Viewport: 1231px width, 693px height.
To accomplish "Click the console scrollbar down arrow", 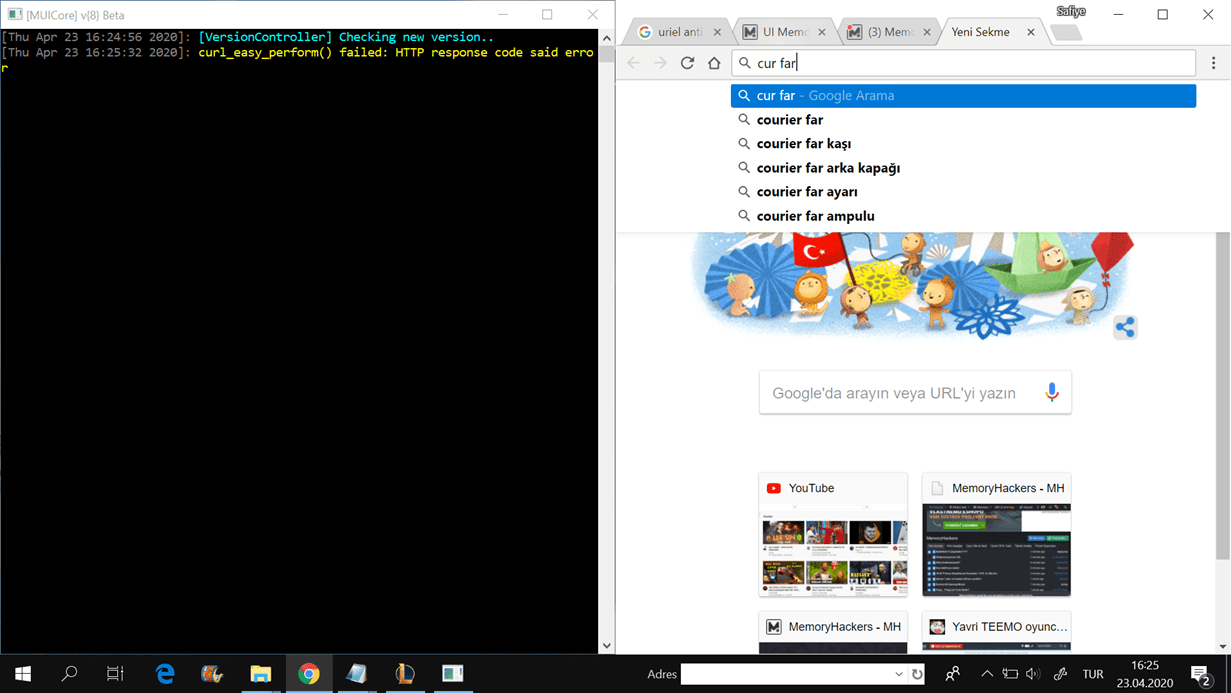I will click(x=606, y=647).
